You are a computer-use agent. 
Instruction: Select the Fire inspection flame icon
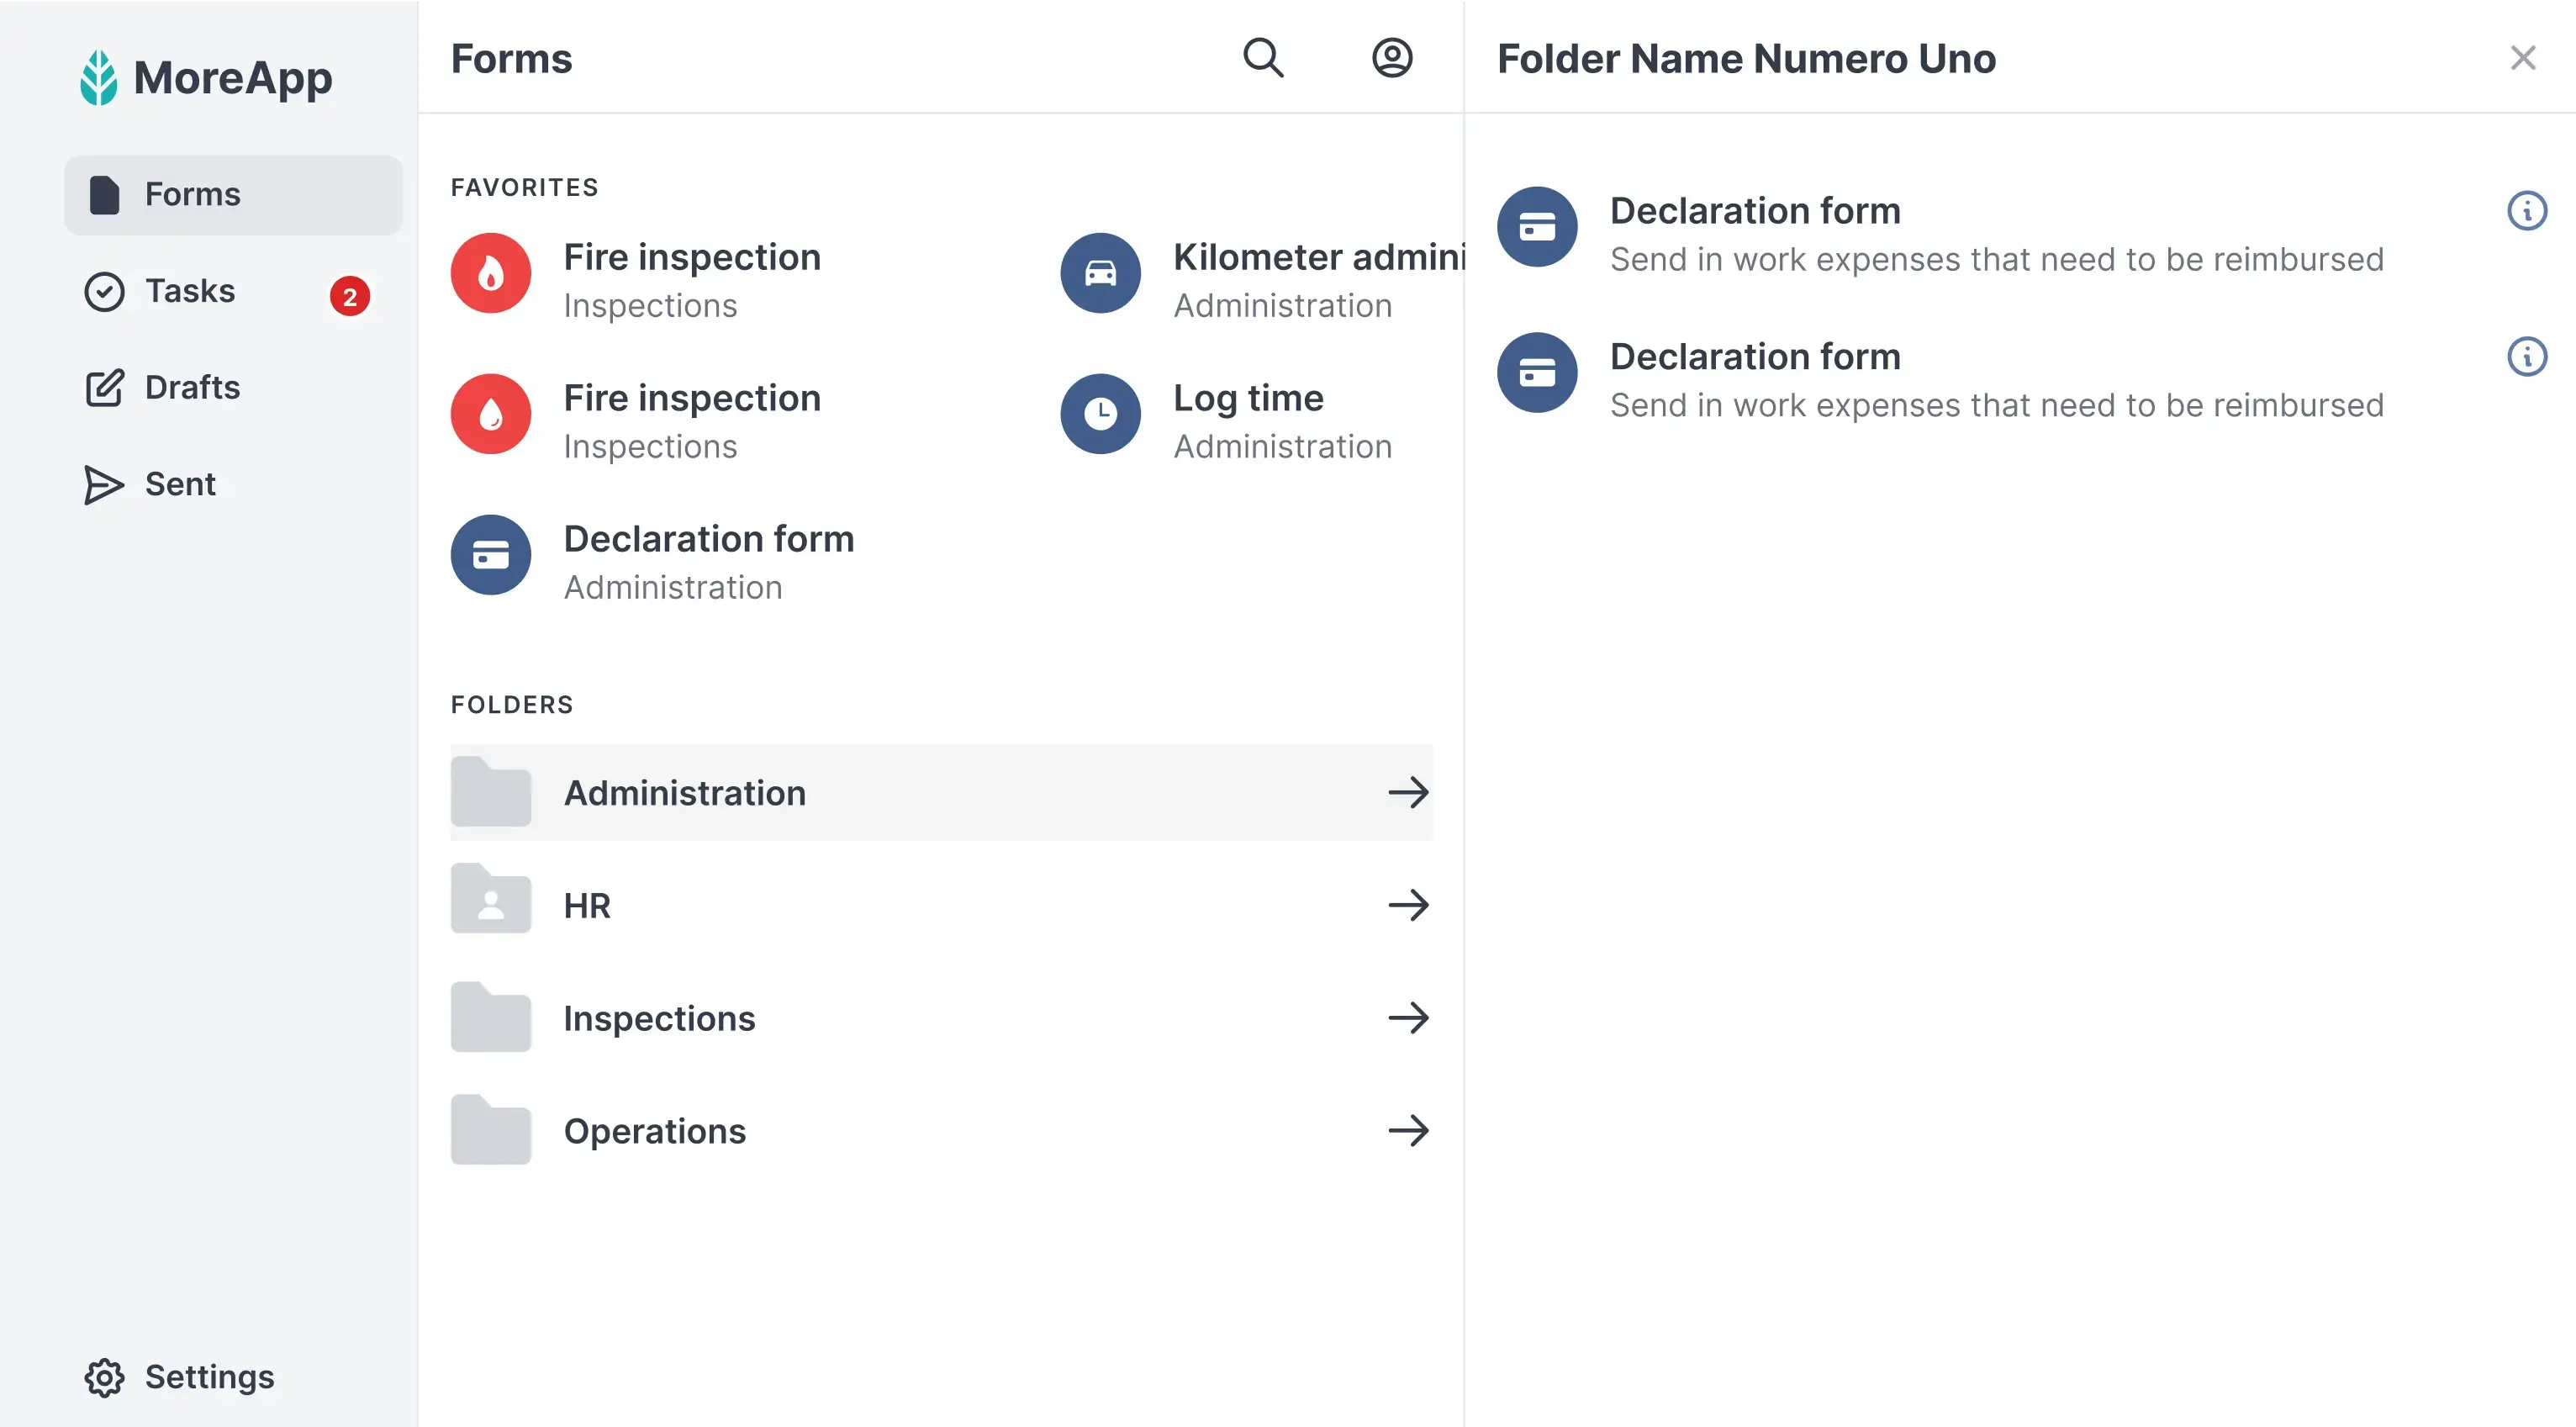tap(490, 272)
